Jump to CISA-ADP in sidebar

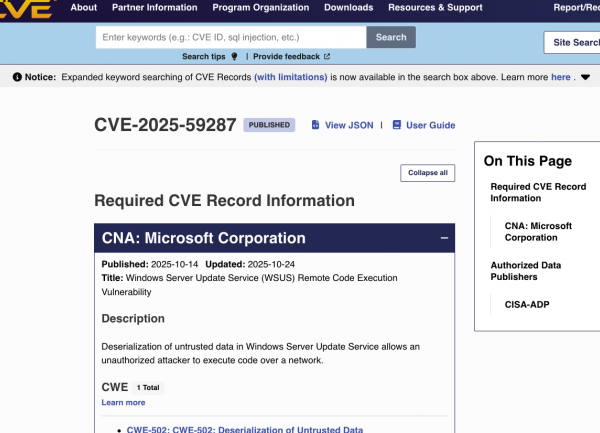[527, 304]
